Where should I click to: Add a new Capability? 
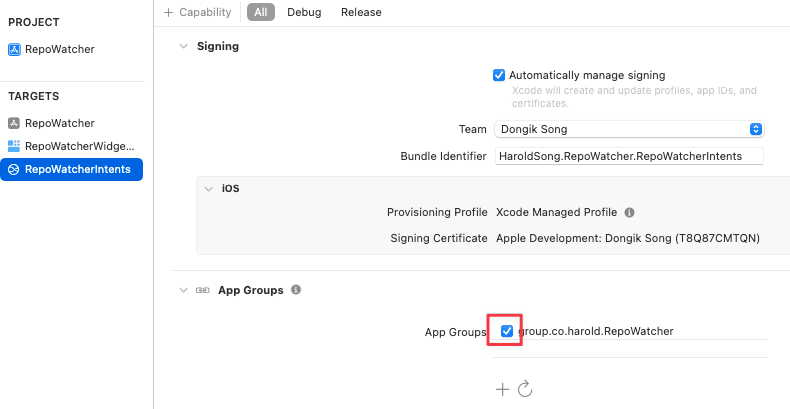pos(198,12)
